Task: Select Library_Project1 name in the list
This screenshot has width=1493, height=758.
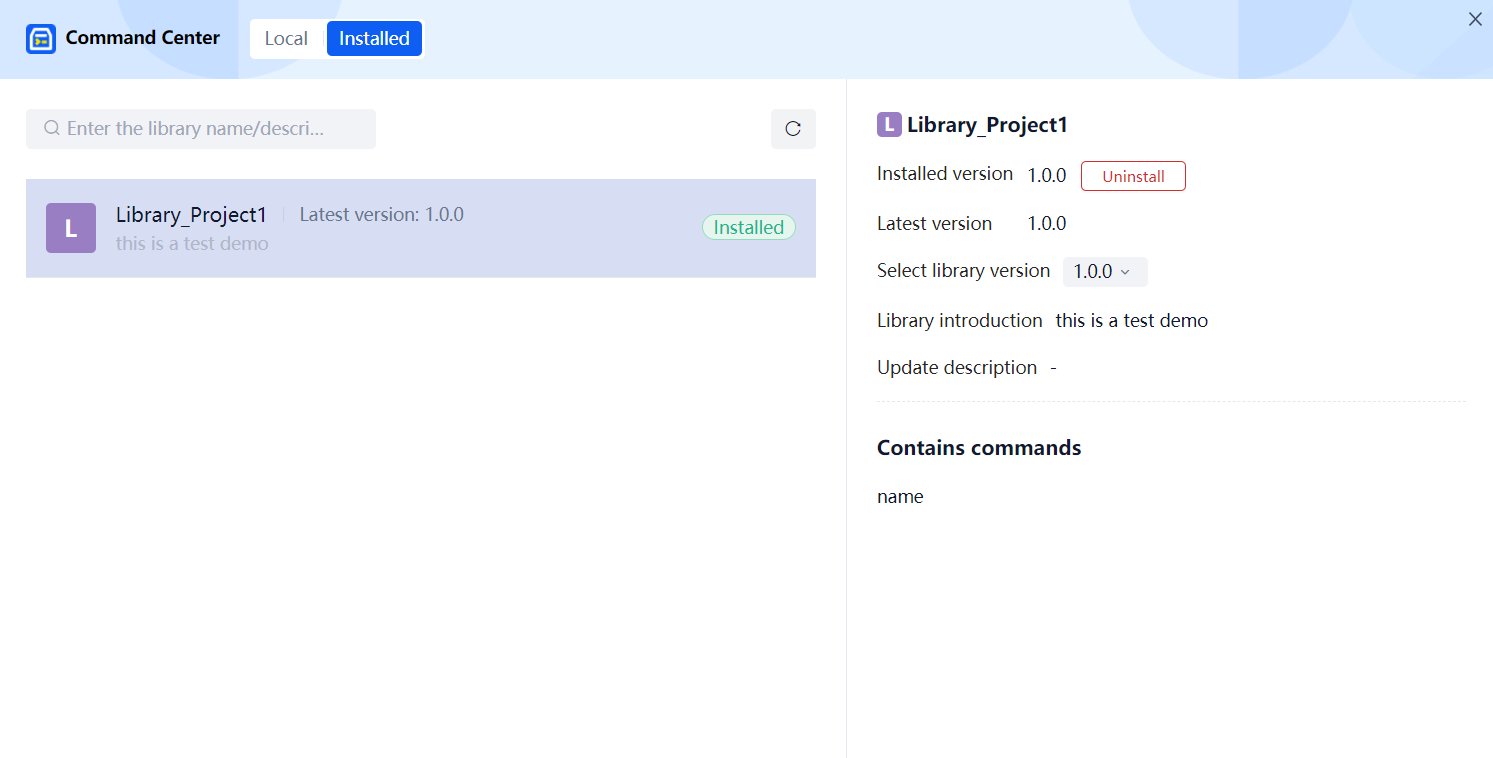Action: (191, 215)
